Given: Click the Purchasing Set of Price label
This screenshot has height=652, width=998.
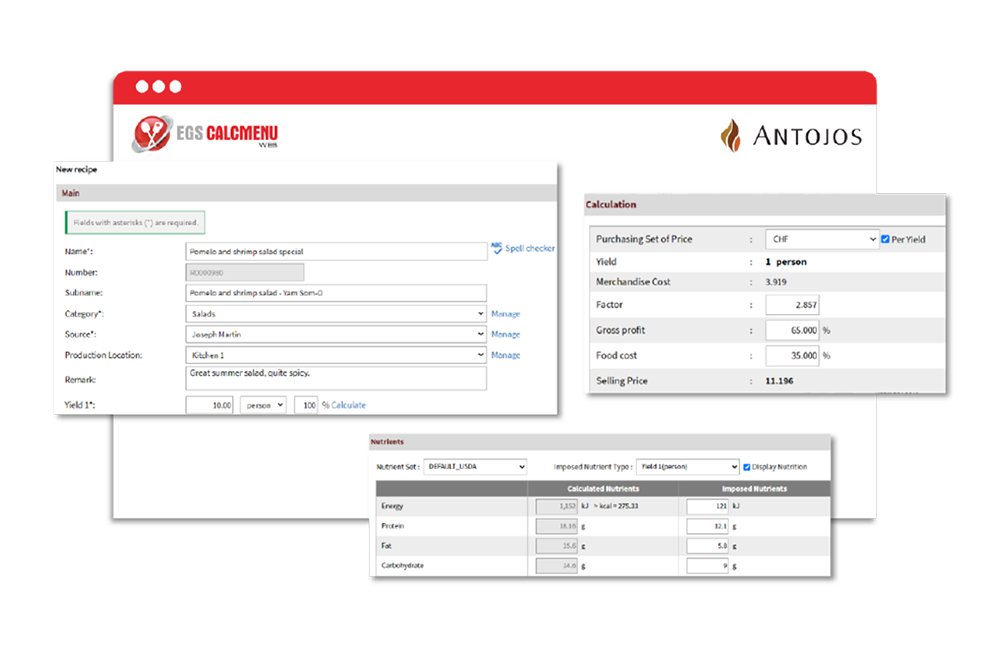Looking at the screenshot, I should (644, 239).
